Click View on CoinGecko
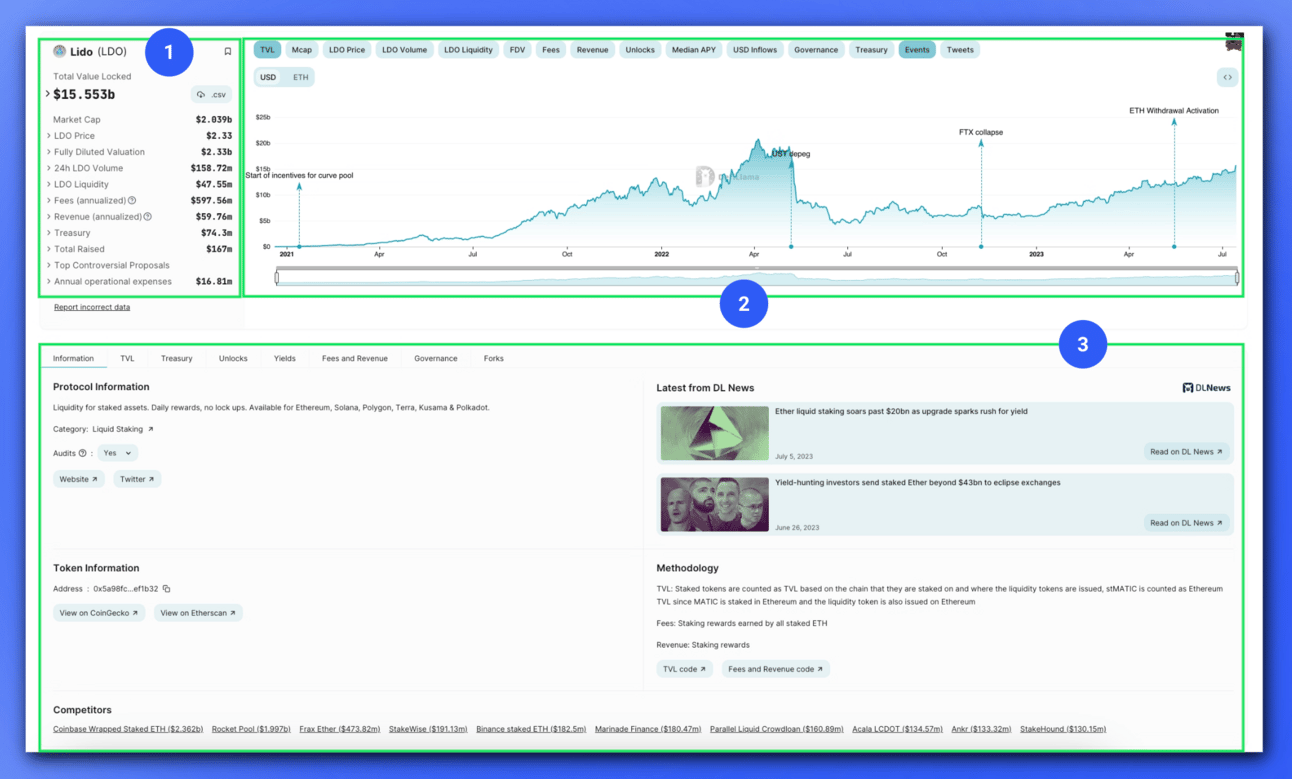Screen dimensions: 1292x779 pyautogui.click(x=99, y=613)
